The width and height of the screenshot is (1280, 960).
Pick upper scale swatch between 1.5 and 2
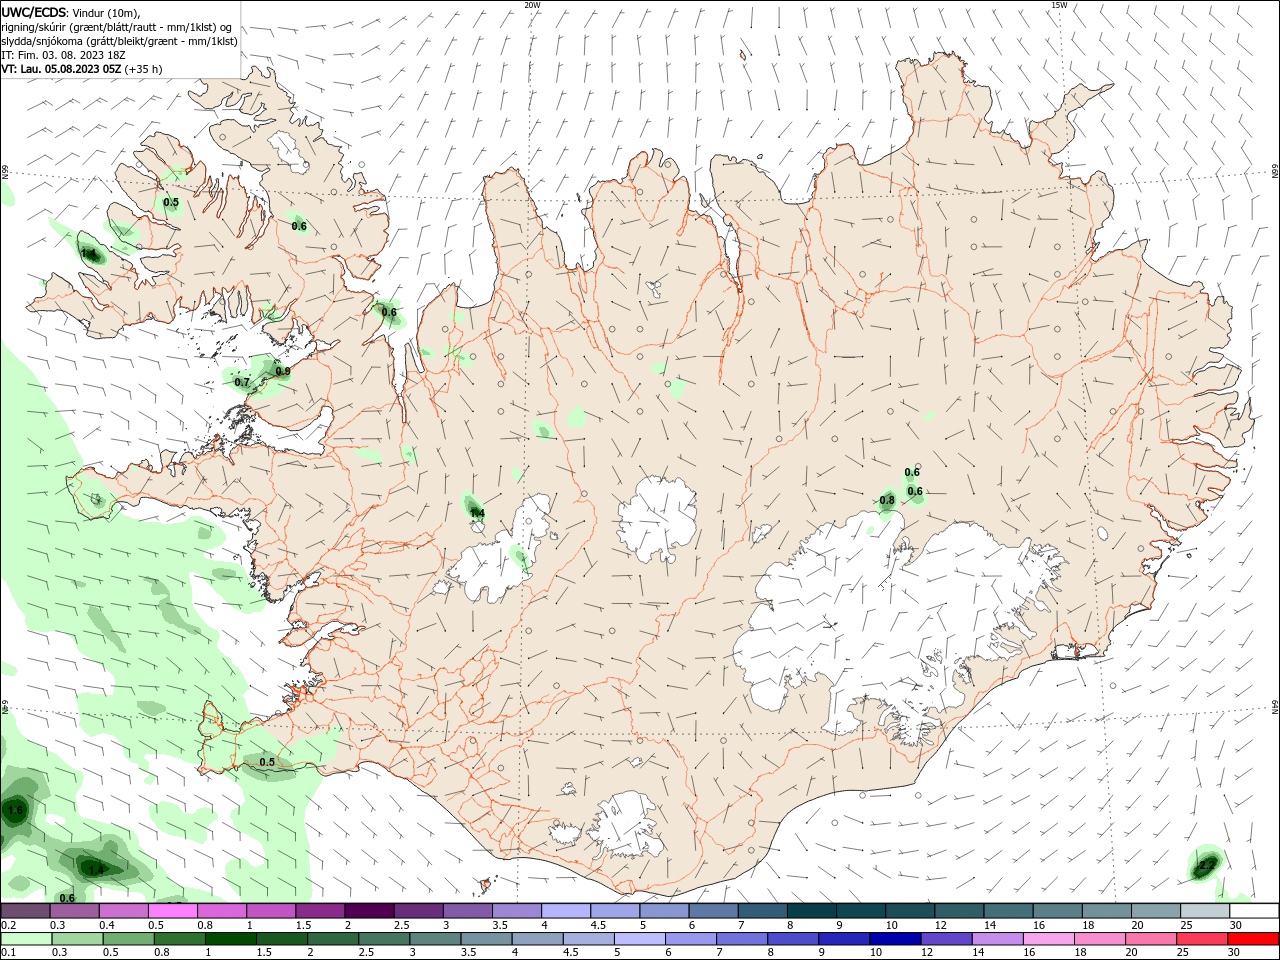tap(320, 911)
